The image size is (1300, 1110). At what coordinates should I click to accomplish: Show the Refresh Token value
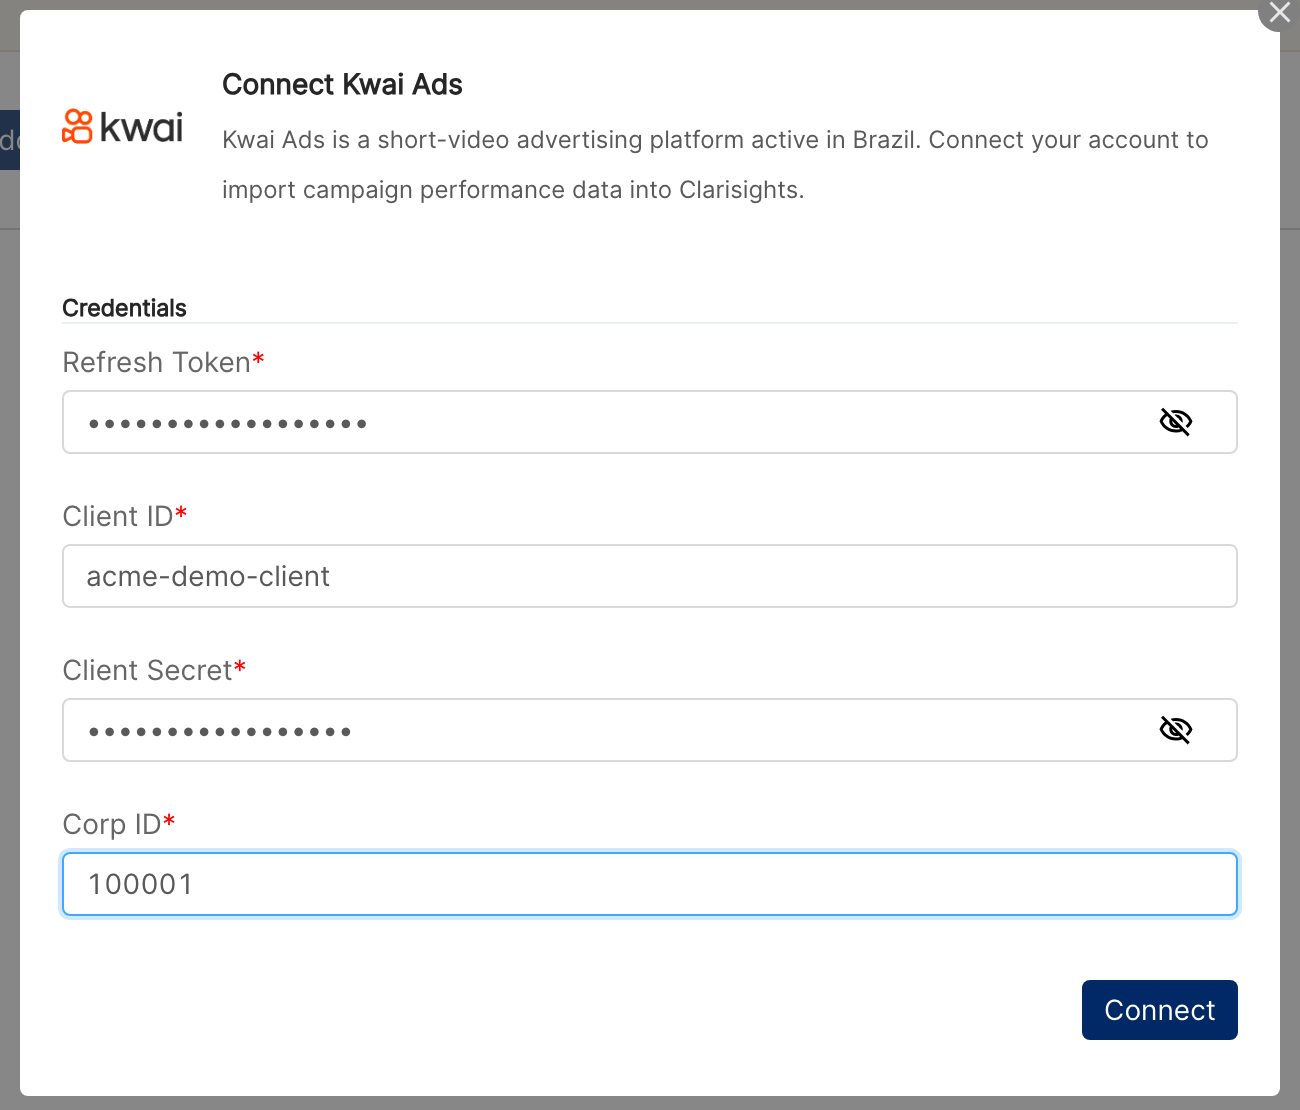tap(1175, 422)
